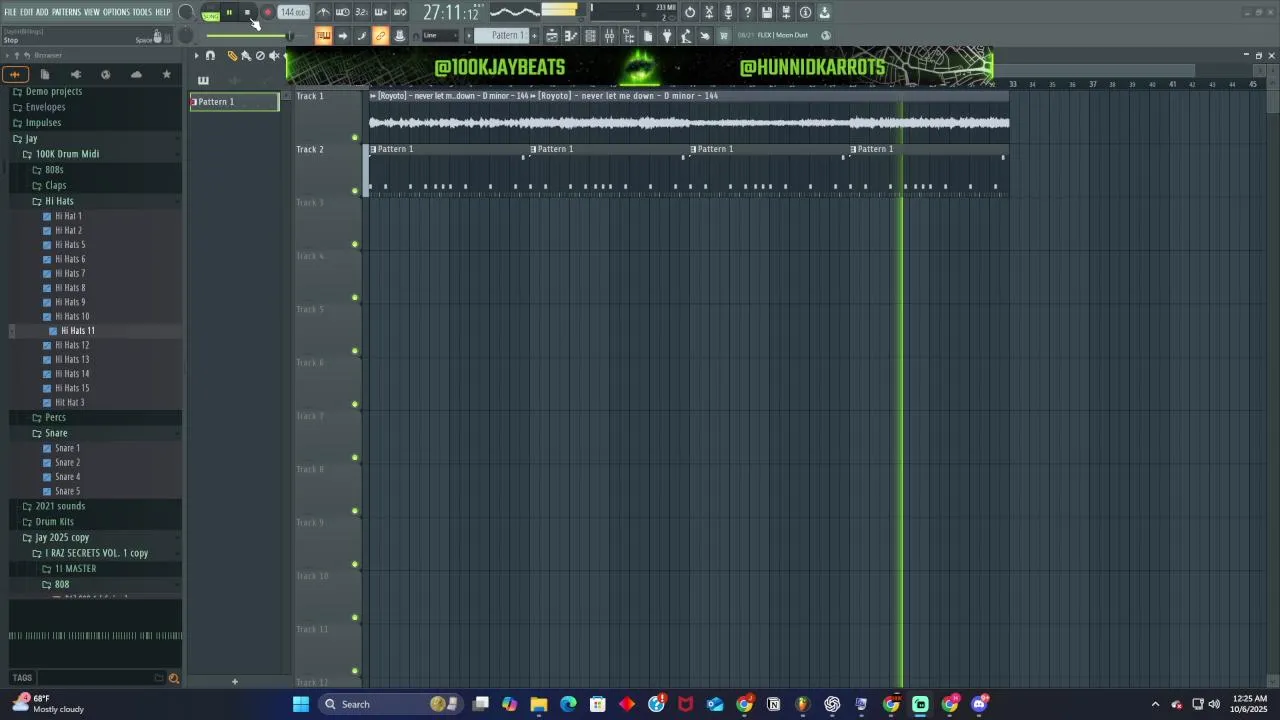Open the audio editor scissors icon
The height and width of the screenshot is (720, 1280).
[709, 12]
